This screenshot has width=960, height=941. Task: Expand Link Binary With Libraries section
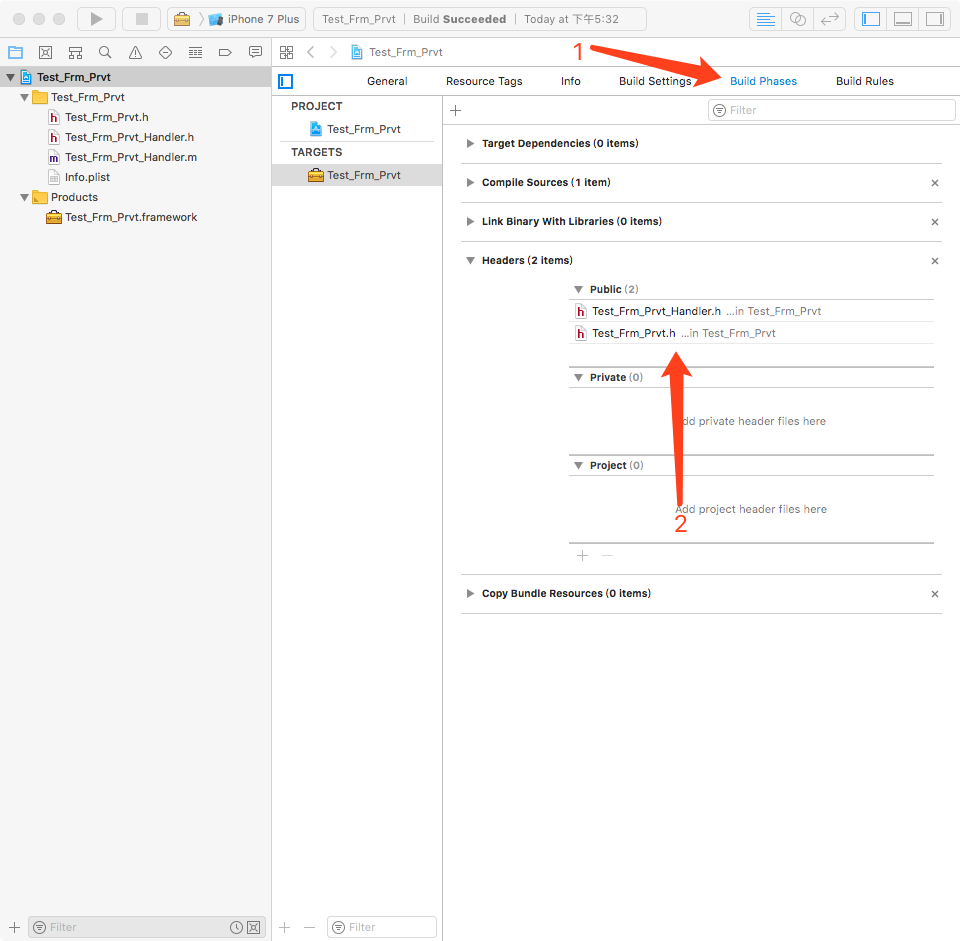pos(470,222)
